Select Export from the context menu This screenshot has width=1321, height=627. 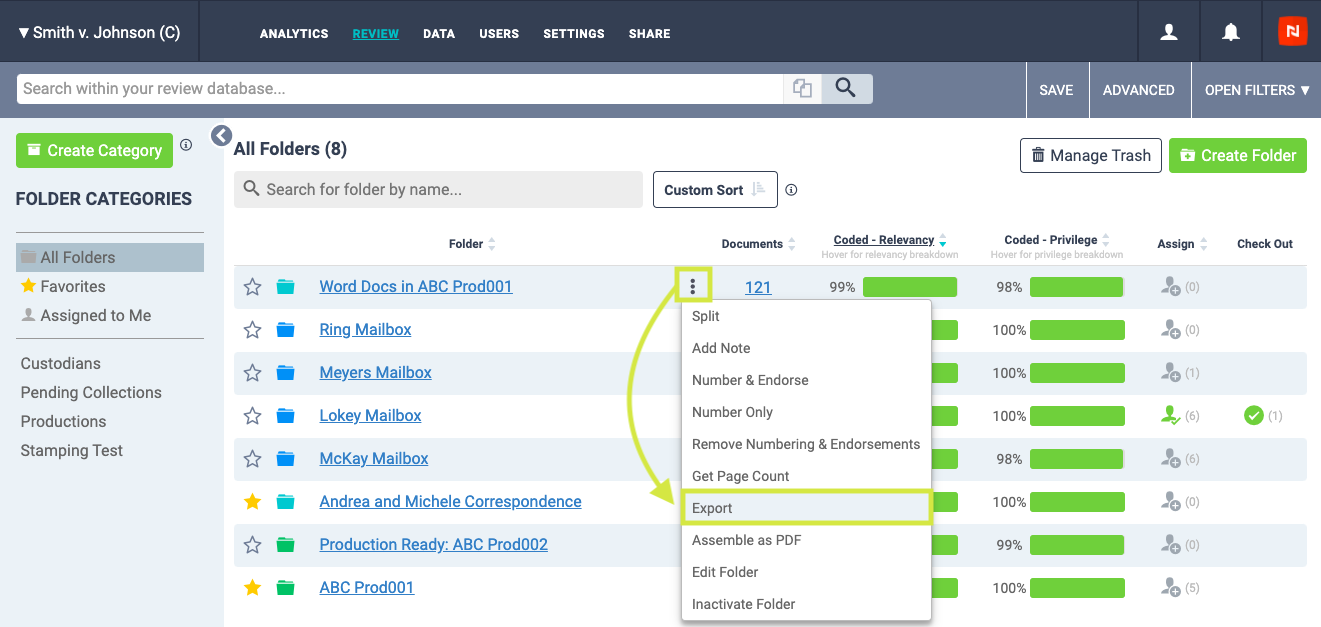pyautogui.click(x=806, y=508)
